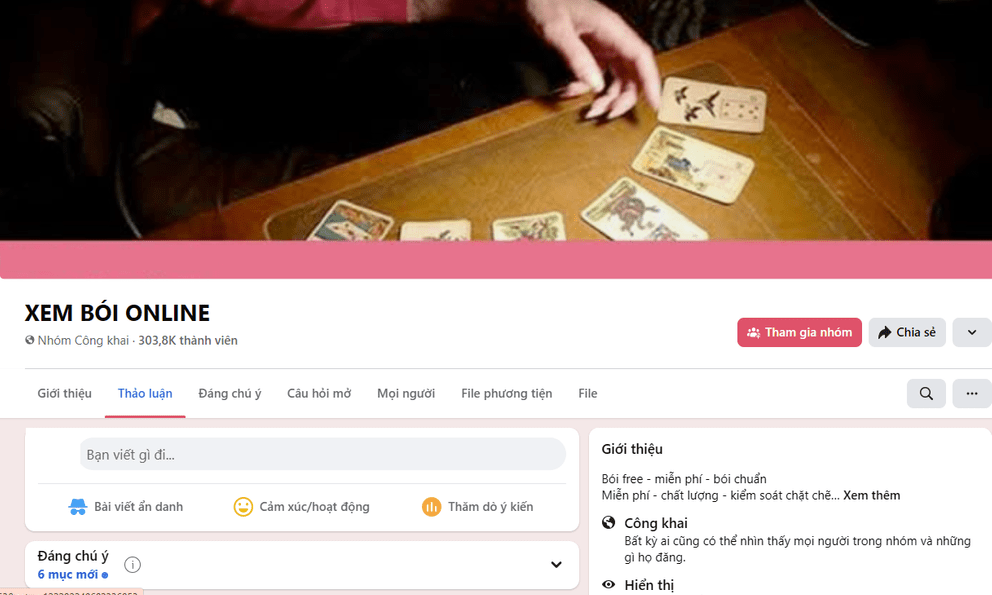Click the anonymous post icon
Image resolution: width=992 pixels, height=595 pixels.
pos(78,507)
